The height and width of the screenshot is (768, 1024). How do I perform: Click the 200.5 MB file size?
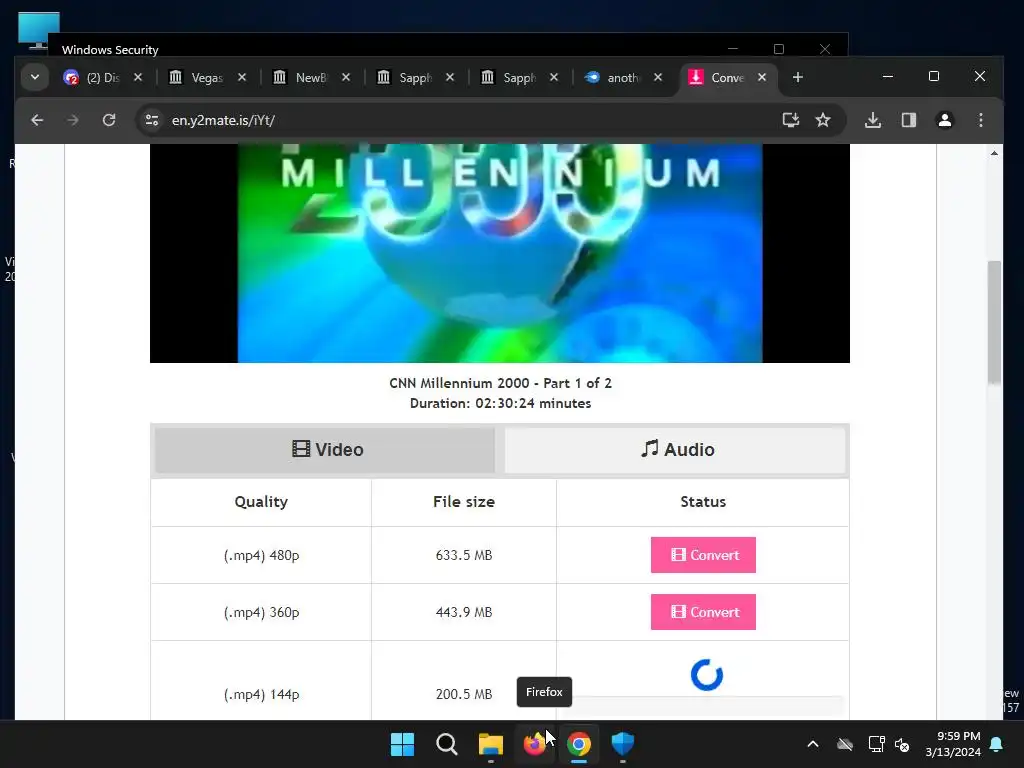[464, 694]
